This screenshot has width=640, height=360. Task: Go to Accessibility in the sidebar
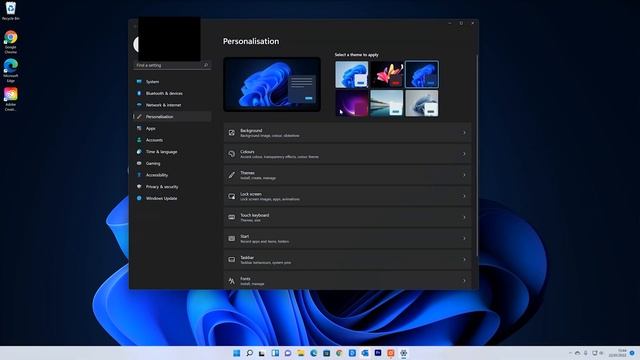(172, 175)
